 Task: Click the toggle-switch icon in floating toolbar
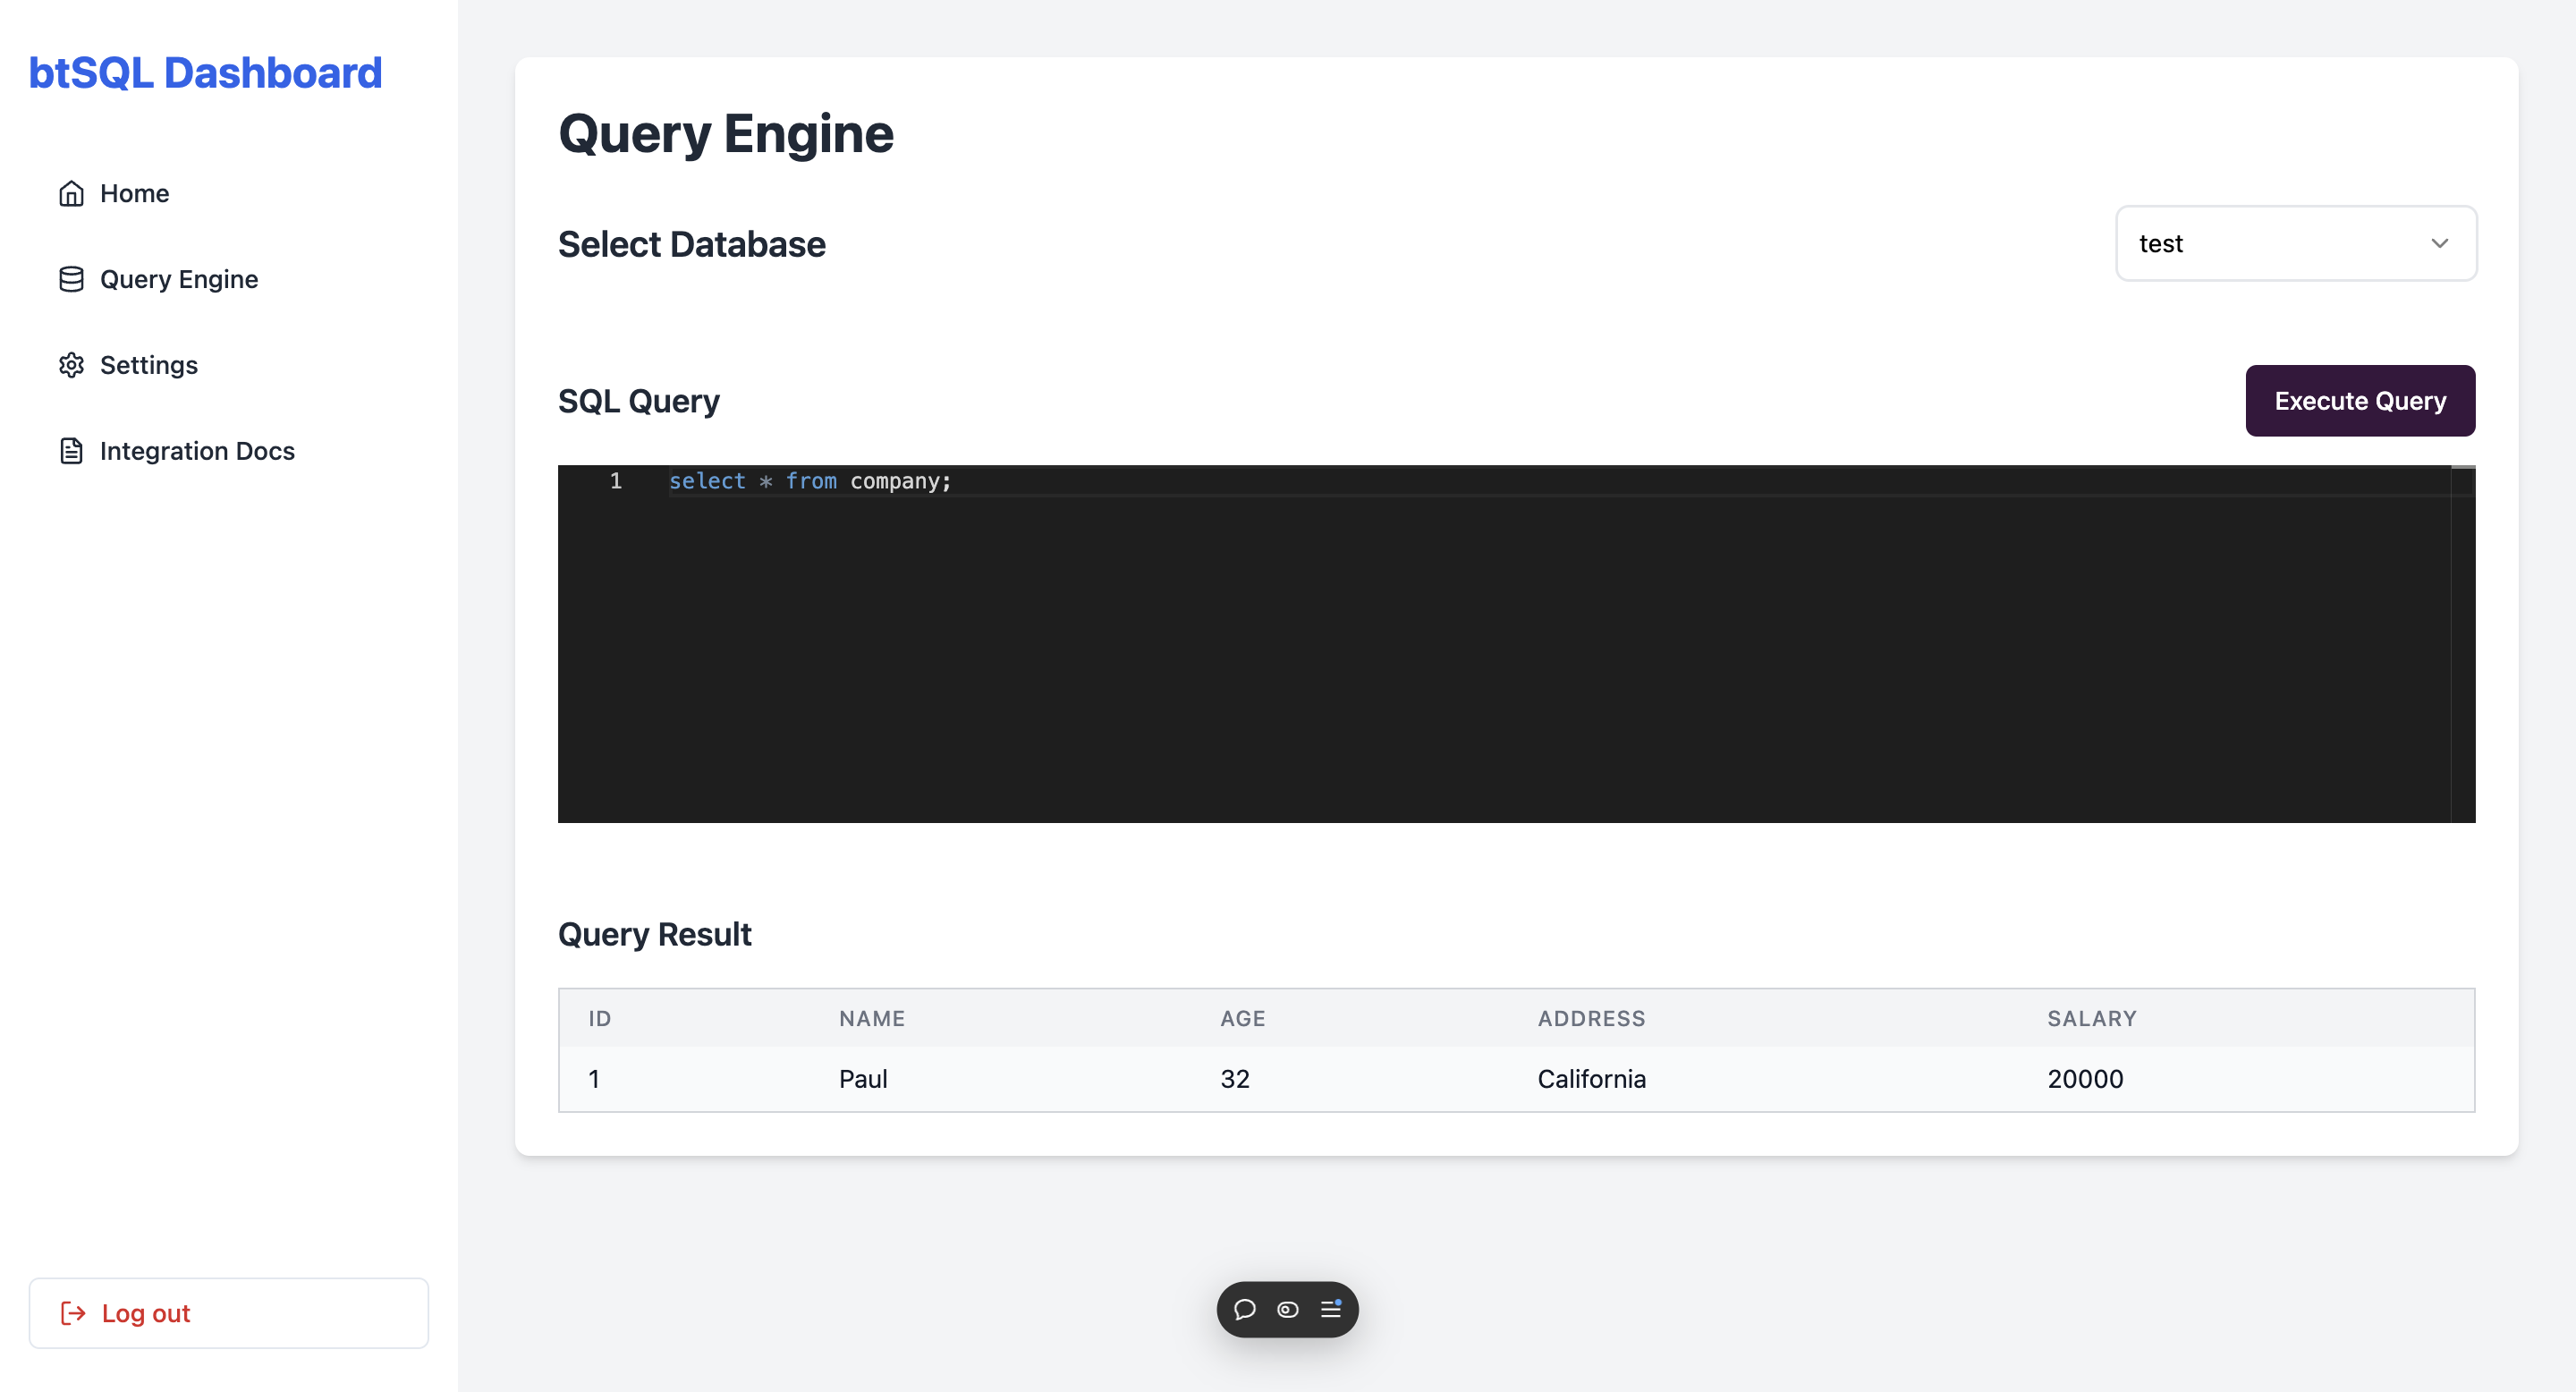tap(1288, 1309)
